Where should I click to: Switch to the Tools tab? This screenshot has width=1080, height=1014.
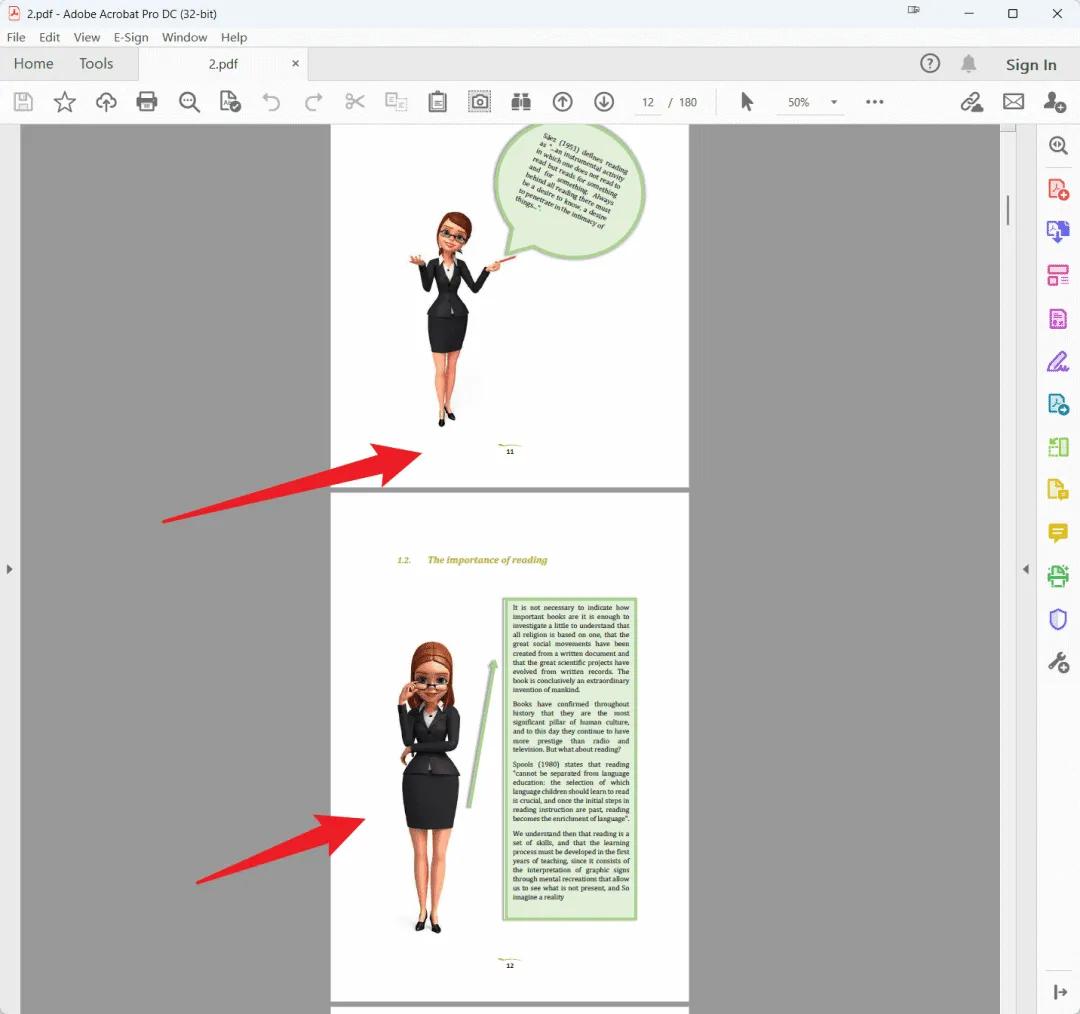pyautogui.click(x=96, y=63)
